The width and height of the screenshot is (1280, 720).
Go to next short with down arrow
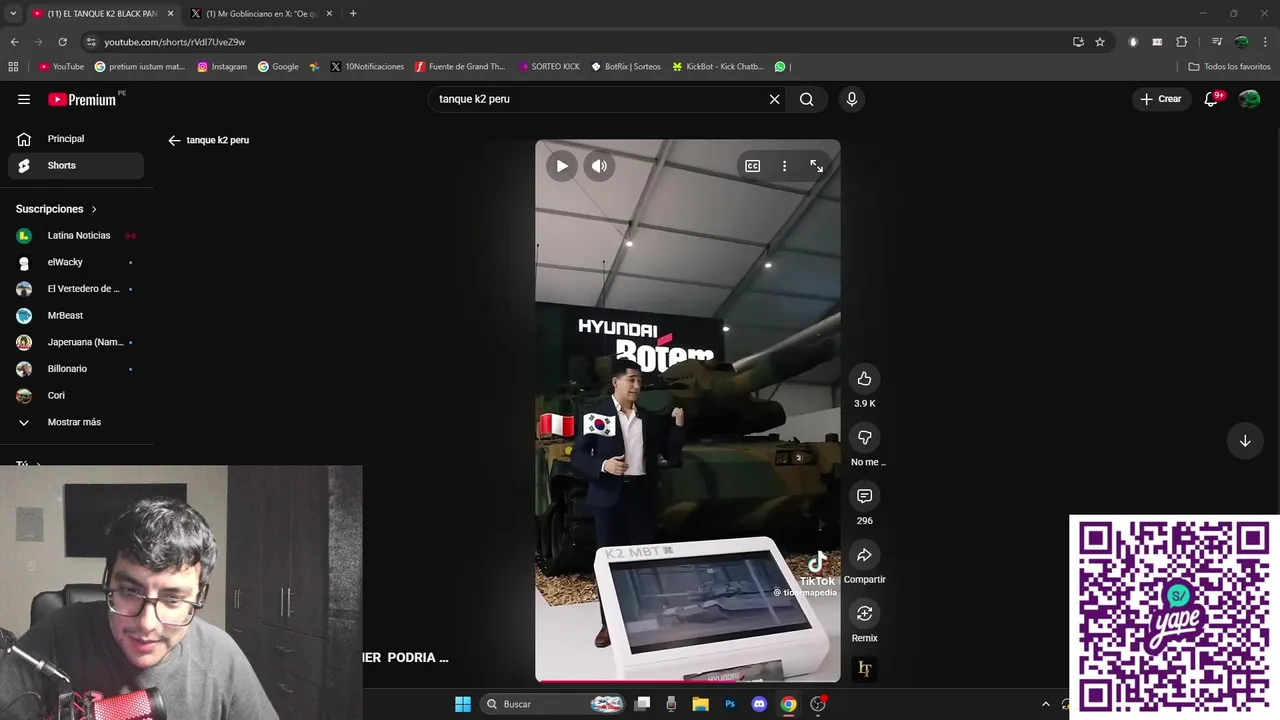pos(1245,440)
